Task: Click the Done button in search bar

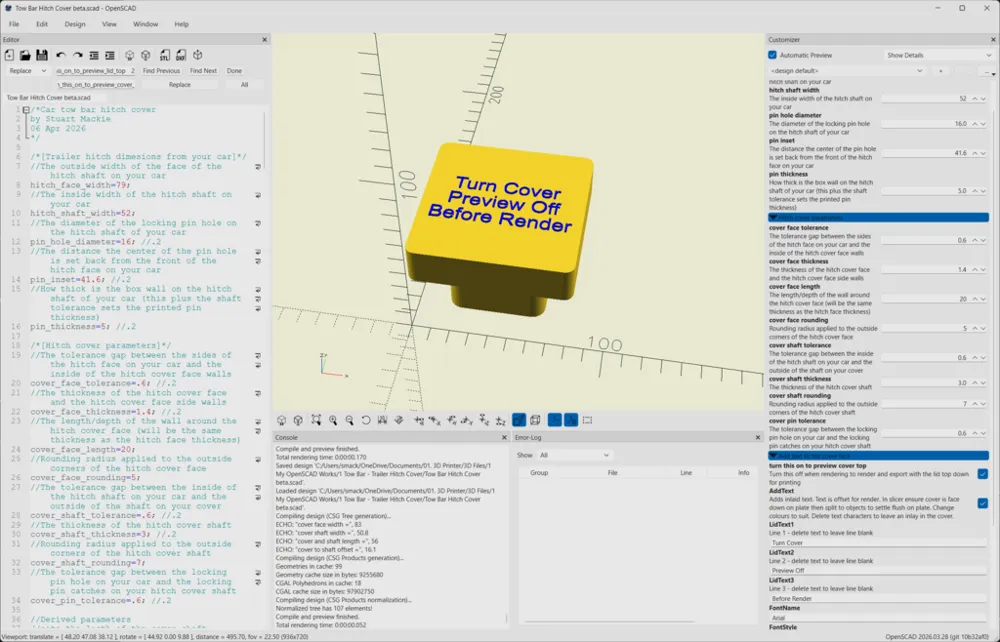Action: click(x=234, y=71)
